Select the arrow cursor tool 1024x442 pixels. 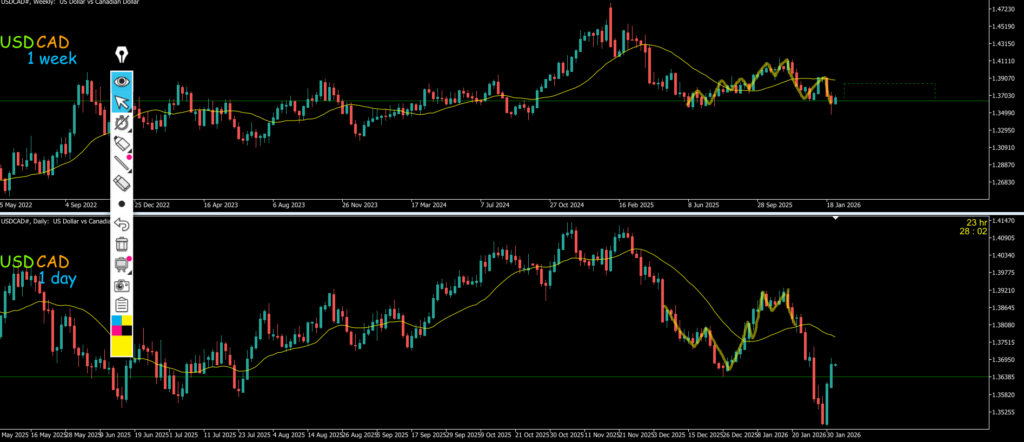click(x=122, y=102)
